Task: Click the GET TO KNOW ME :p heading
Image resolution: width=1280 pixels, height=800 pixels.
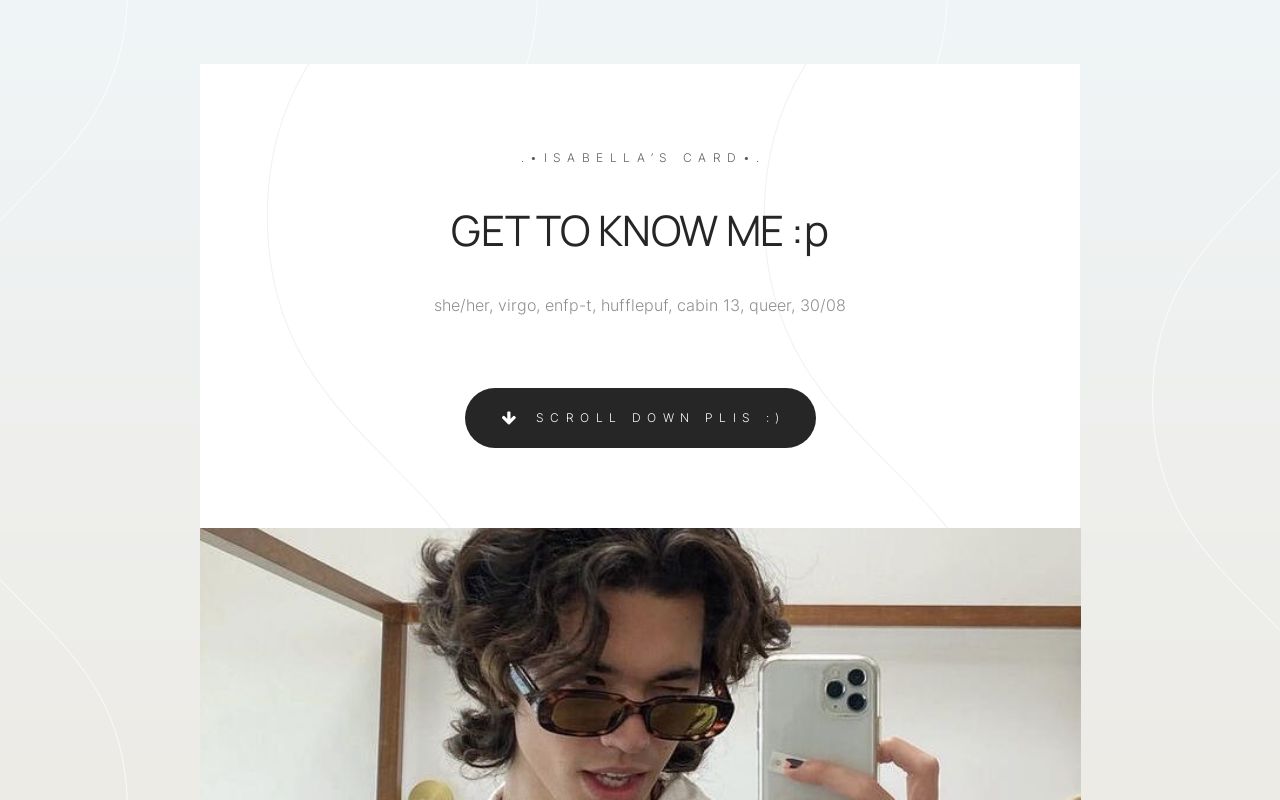Action: tap(639, 231)
